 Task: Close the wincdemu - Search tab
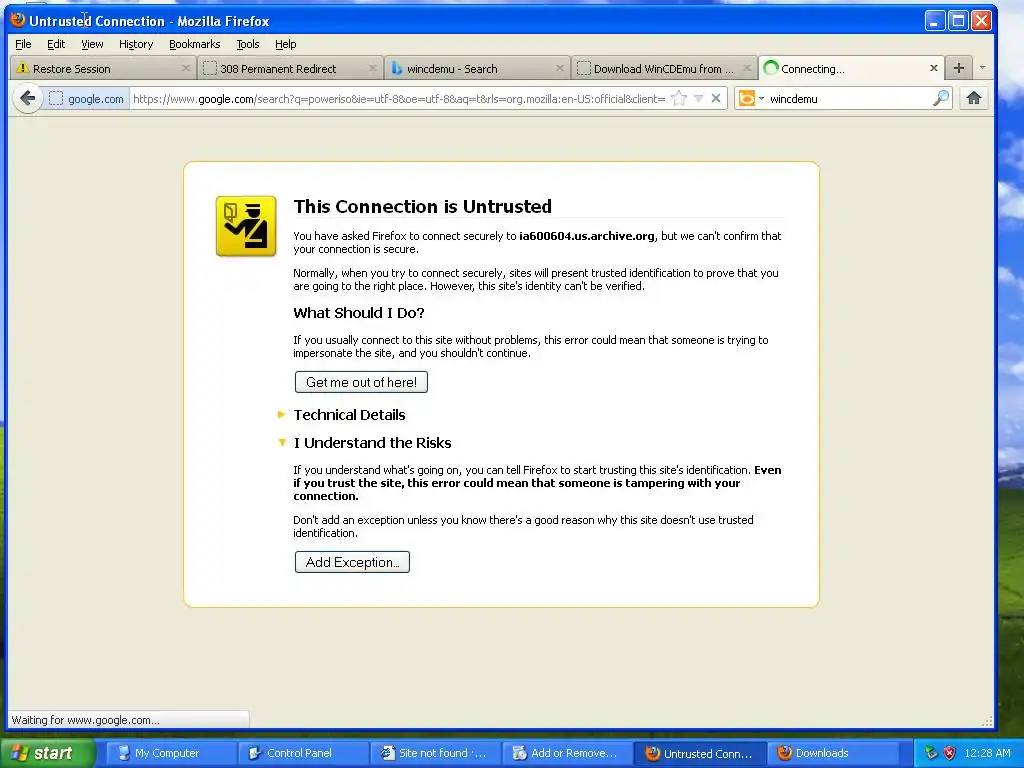(560, 68)
